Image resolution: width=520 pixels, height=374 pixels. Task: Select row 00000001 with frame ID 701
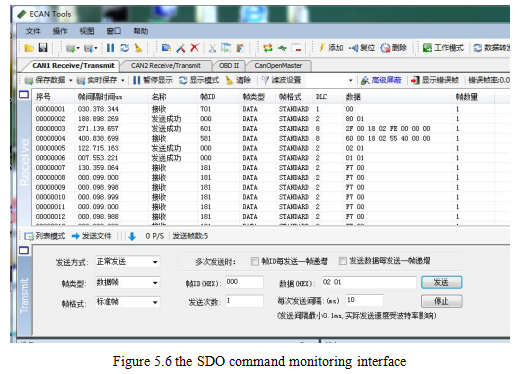[x=263, y=109]
